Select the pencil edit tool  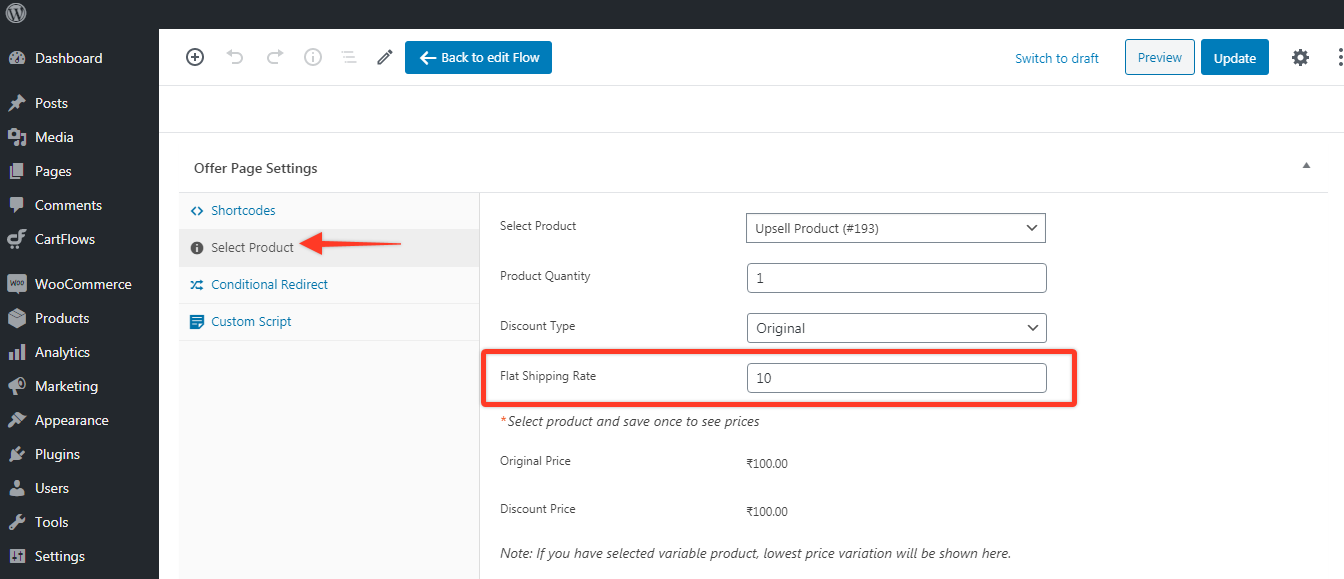point(385,57)
